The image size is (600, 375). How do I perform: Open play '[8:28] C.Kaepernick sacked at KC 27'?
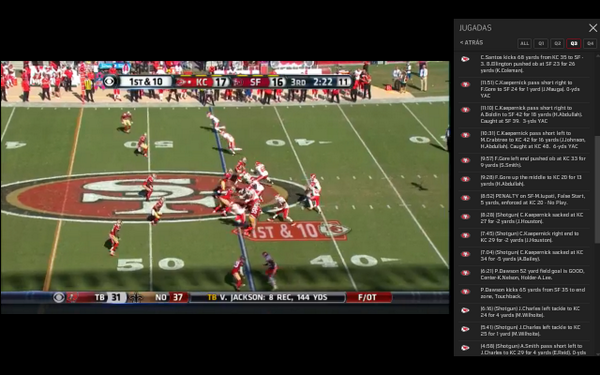click(524, 218)
